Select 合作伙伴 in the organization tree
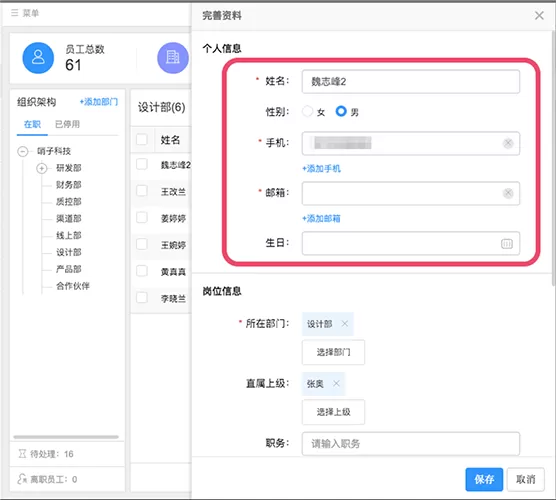This screenshot has height=500, width=556. 73,286
